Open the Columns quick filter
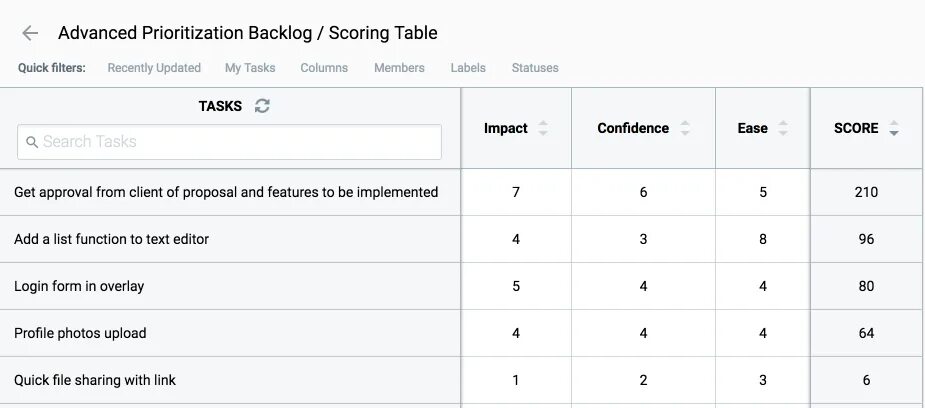Viewport: 925px width, 408px height. [x=324, y=68]
